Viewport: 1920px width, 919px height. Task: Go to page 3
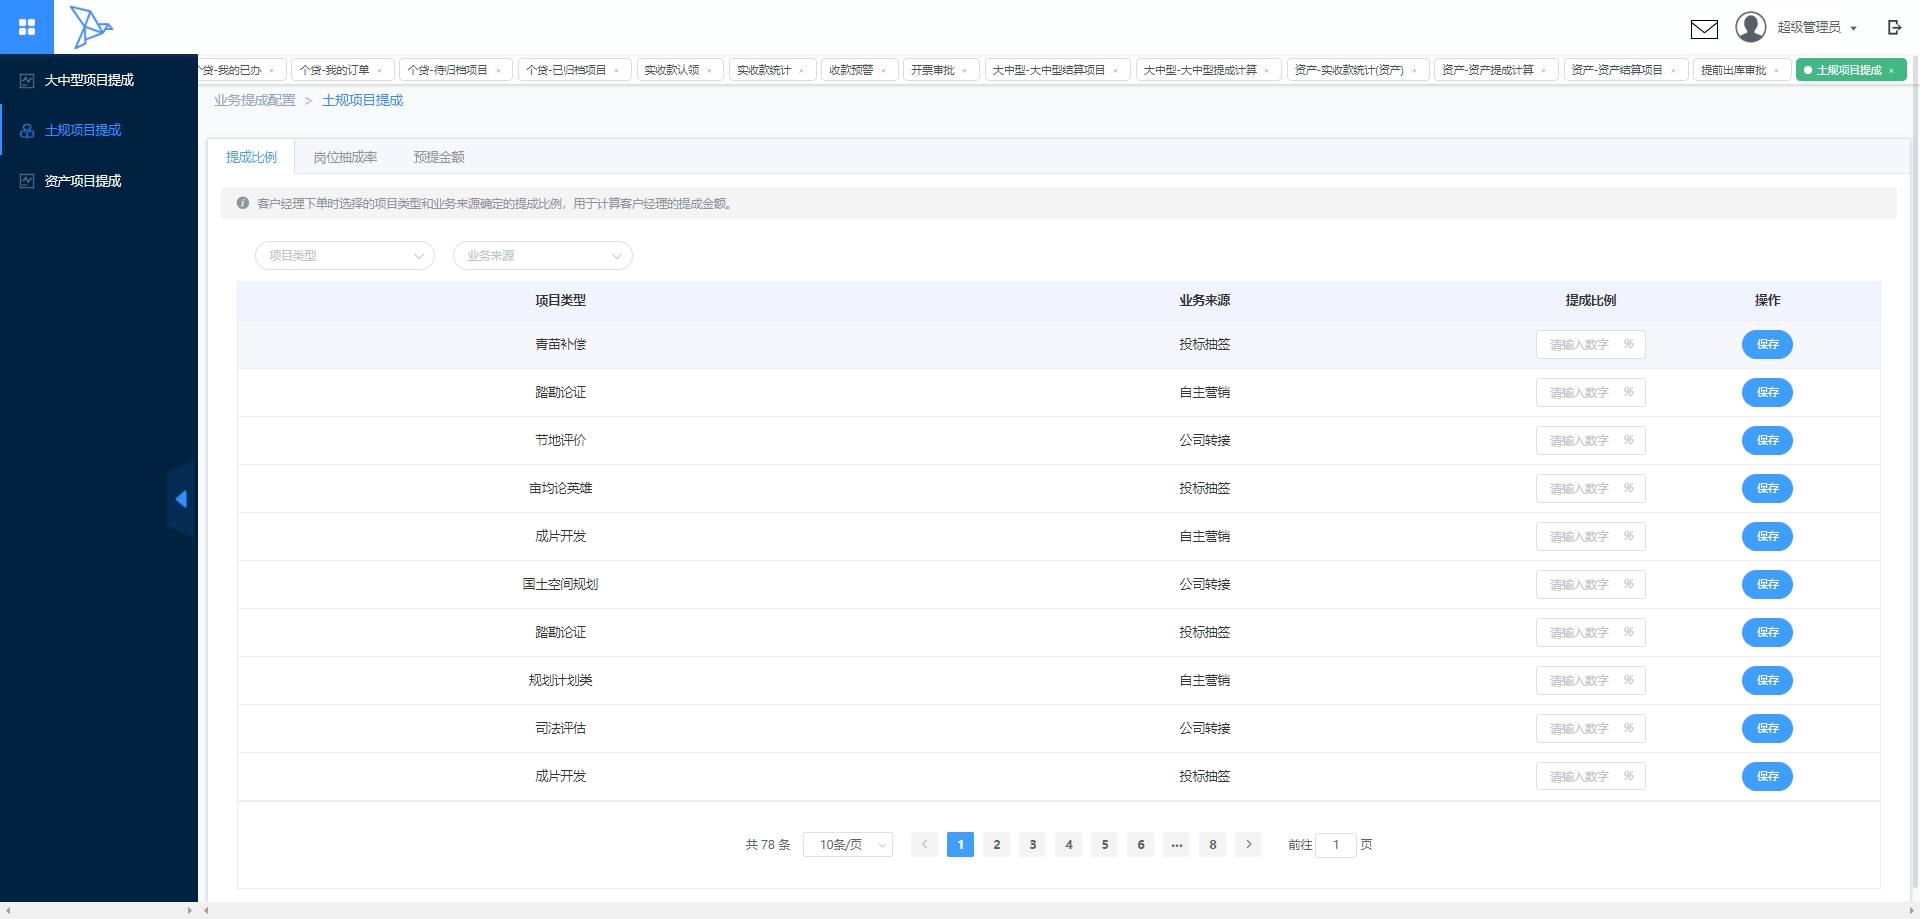point(1033,845)
